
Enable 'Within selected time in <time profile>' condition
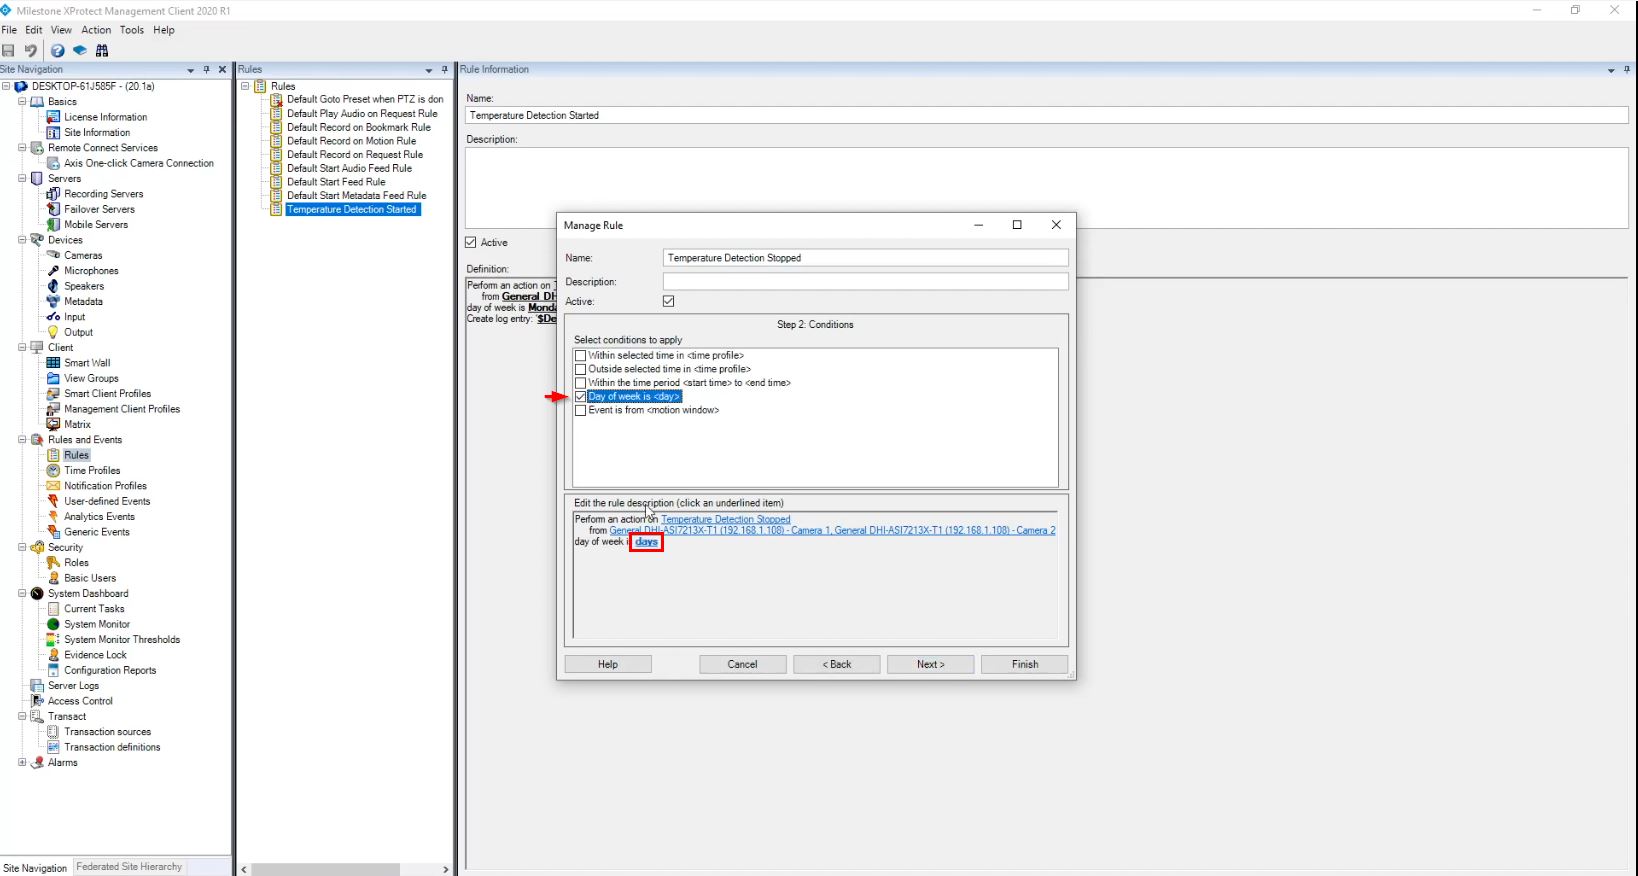pyautogui.click(x=580, y=356)
